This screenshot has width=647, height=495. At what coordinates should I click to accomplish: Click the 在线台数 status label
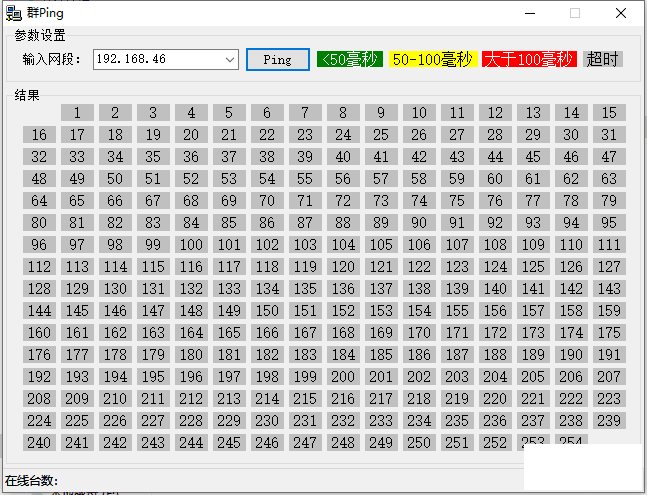[32, 481]
